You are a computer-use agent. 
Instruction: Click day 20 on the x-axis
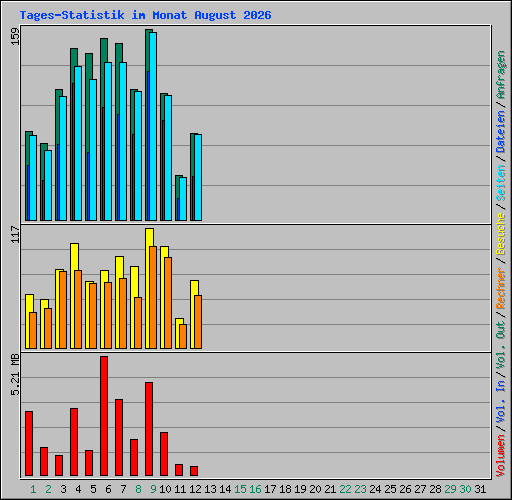tap(315, 489)
